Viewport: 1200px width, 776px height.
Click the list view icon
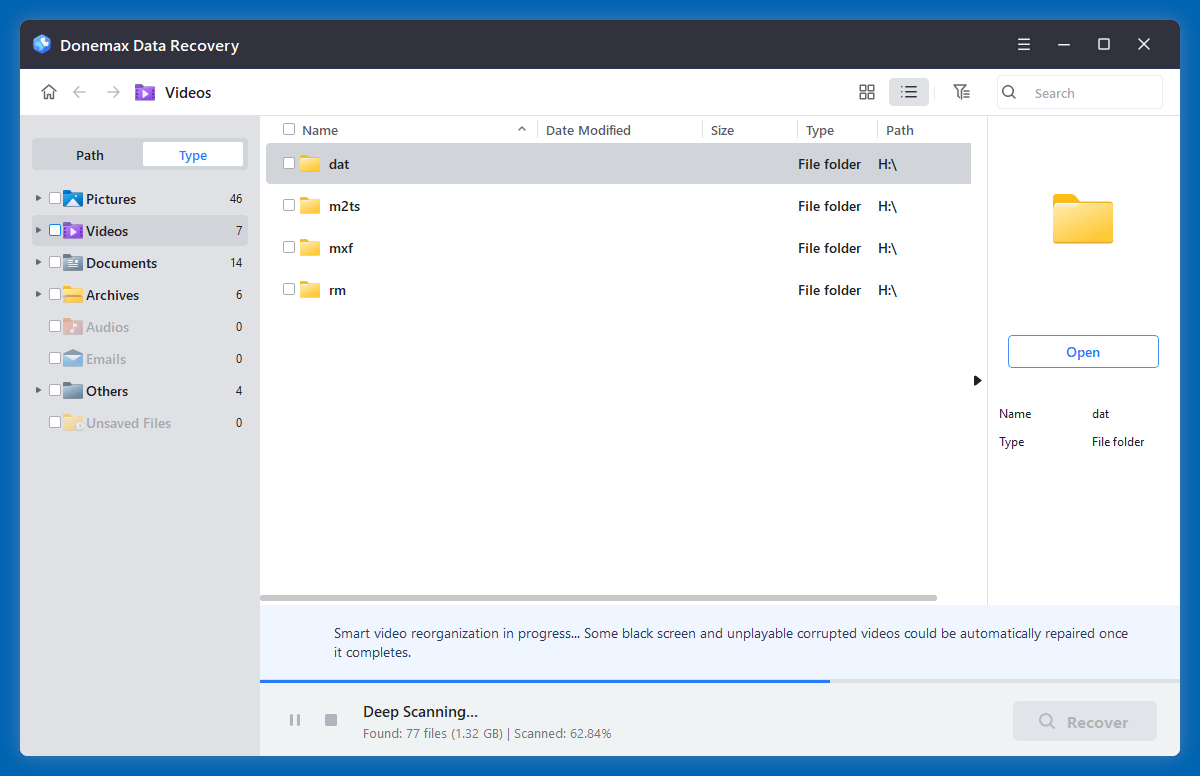click(x=908, y=91)
